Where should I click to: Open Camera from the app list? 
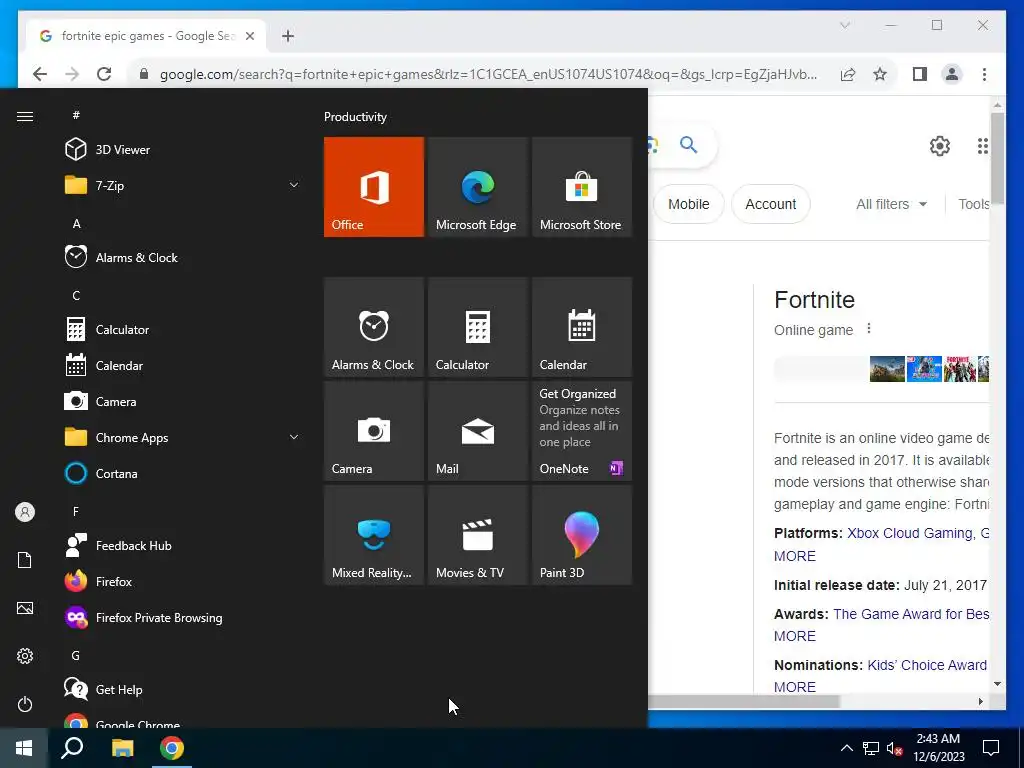coord(183,402)
